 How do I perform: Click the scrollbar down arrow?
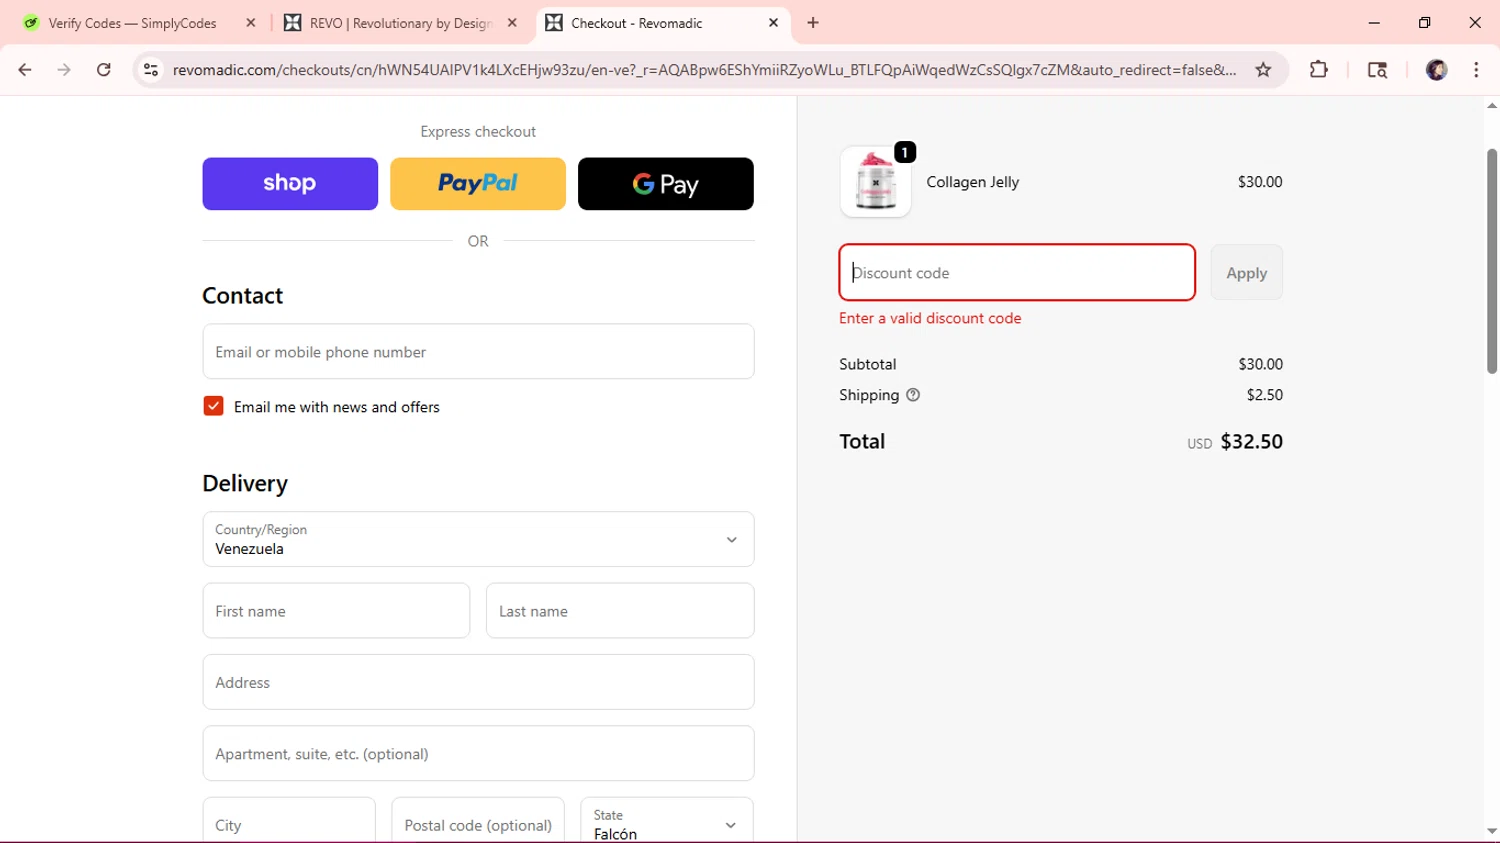pos(1491,831)
